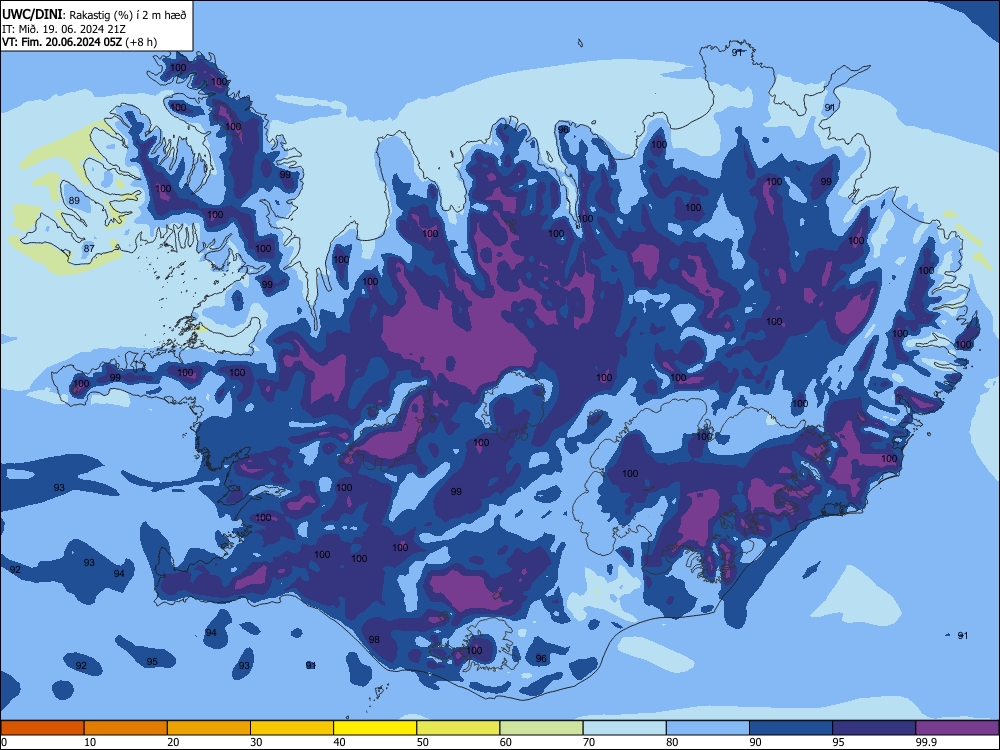The image size is (1000, 750).
Task: Click the bright yellow 40–50 legend swatch
Action: [375, 728]
